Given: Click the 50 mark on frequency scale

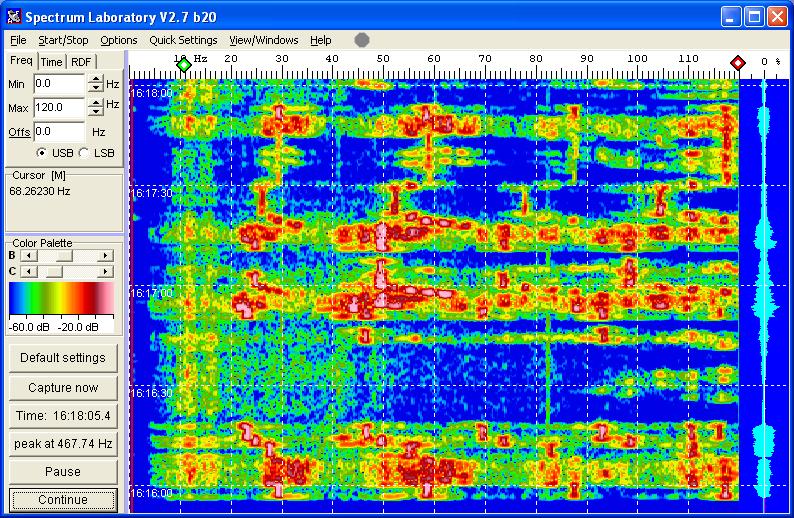Looking at the screenshot, I should (x=383, y=59).
